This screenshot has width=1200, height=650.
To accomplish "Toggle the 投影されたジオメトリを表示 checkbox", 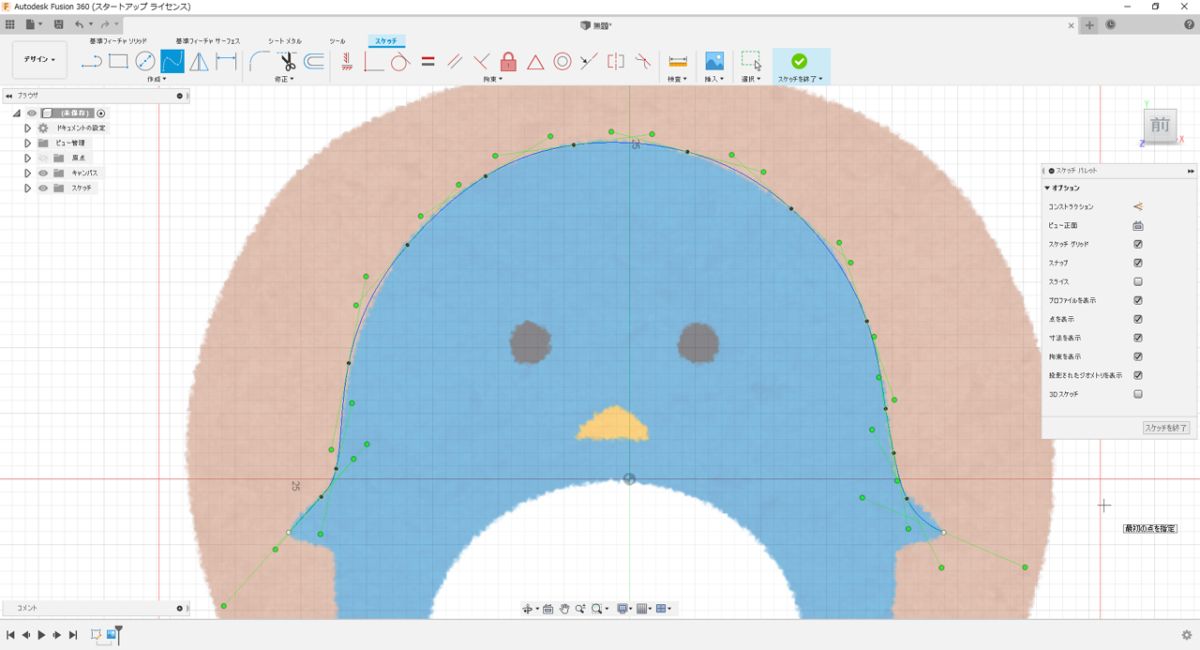I will (1138, 375).
